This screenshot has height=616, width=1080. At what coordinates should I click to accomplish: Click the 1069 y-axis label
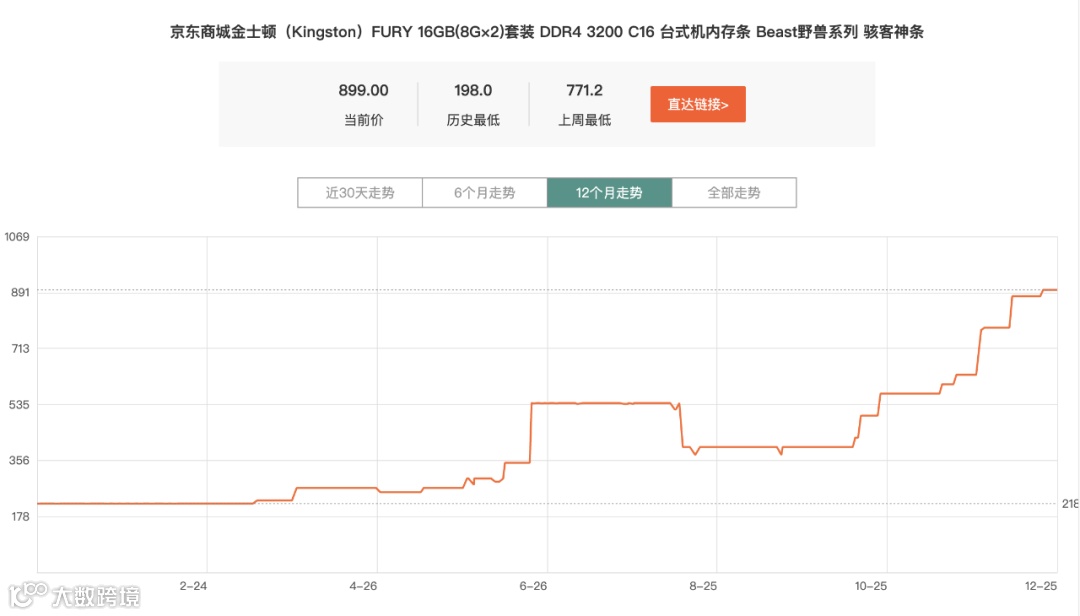[x=17, y=237]
